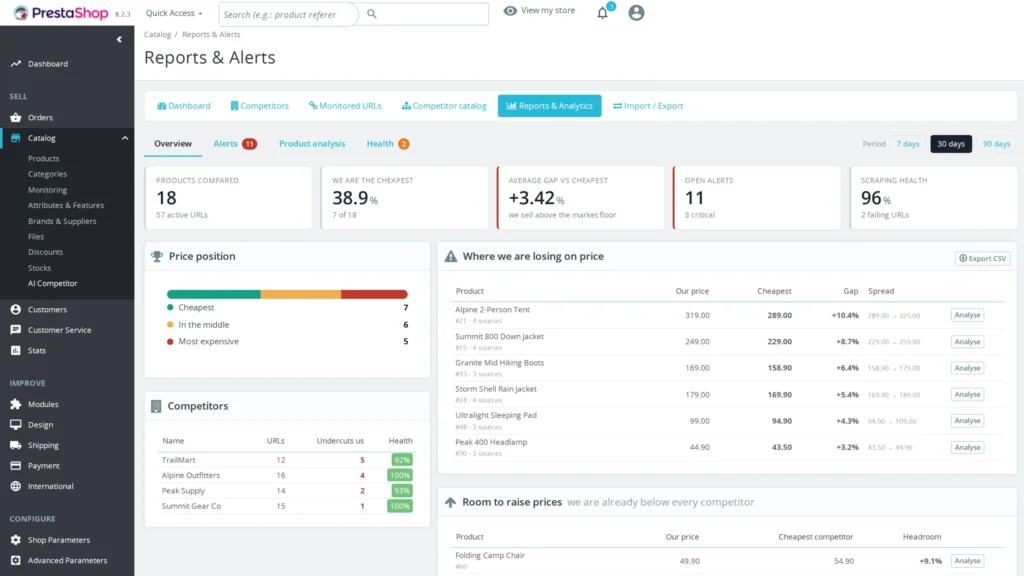Open the Product analysis sub-tab
1024x576 pixels.
tap(312, 144)
